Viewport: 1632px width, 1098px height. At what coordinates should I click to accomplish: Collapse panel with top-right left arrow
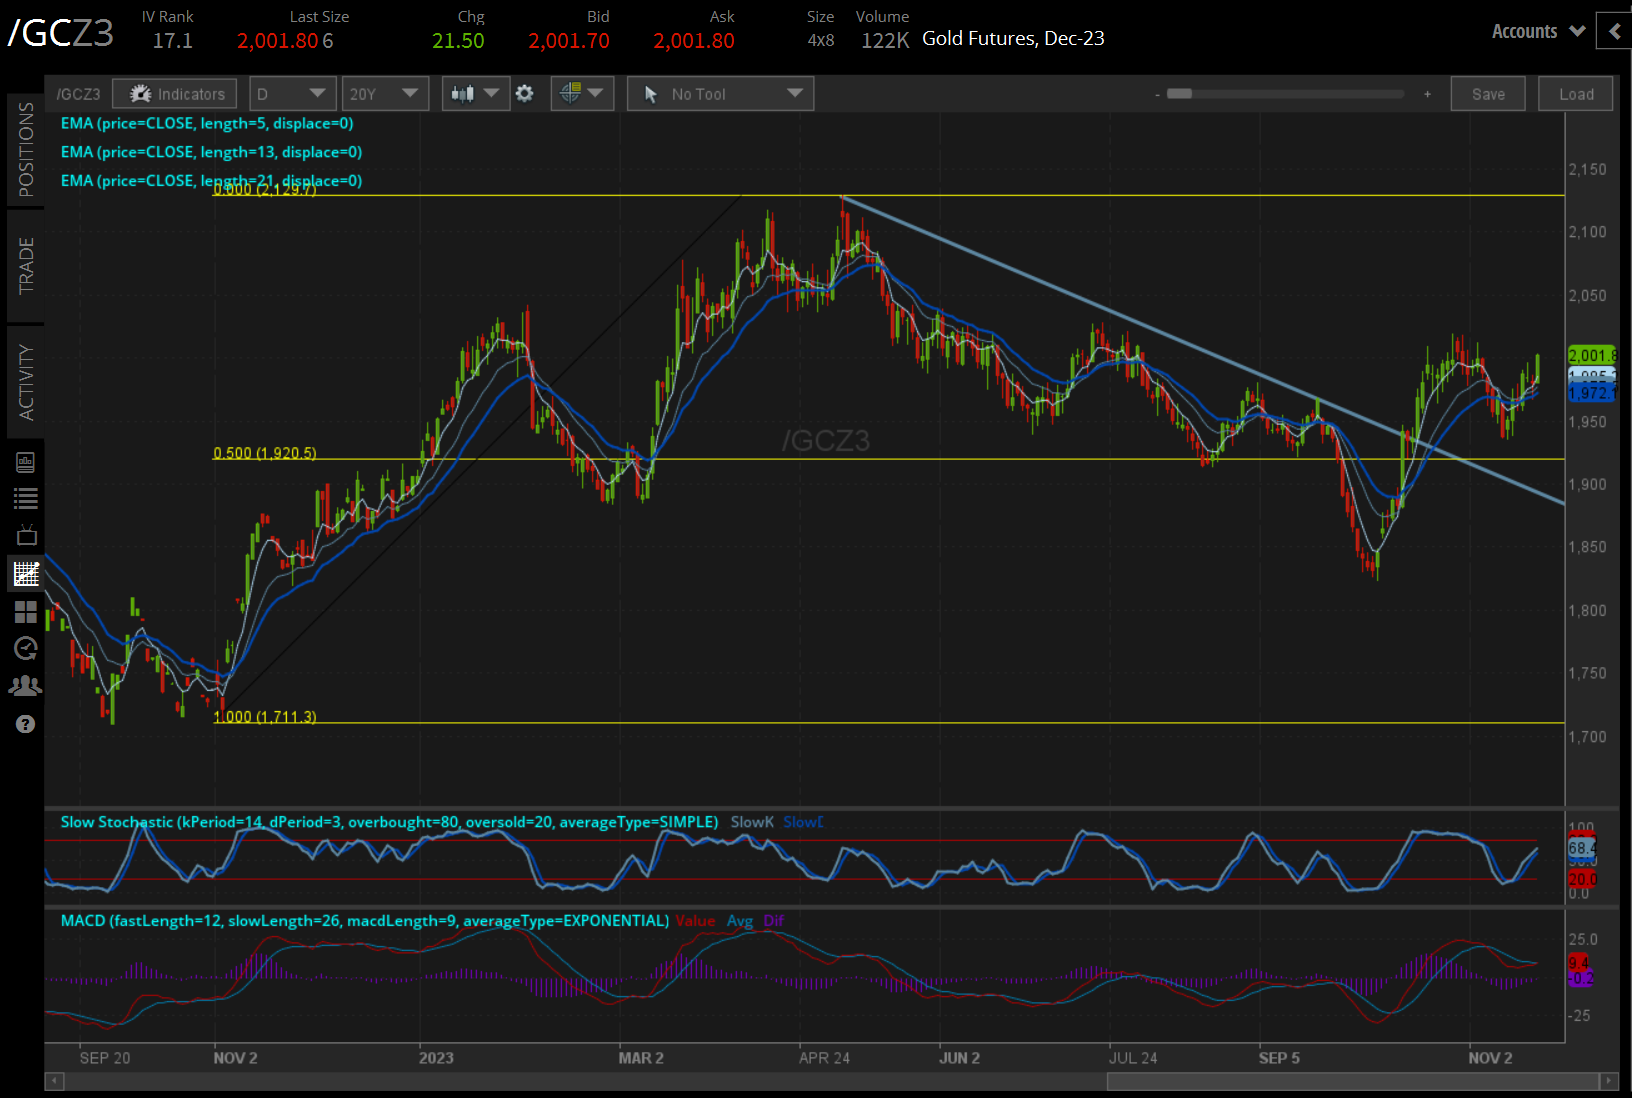pos(1614,31)
